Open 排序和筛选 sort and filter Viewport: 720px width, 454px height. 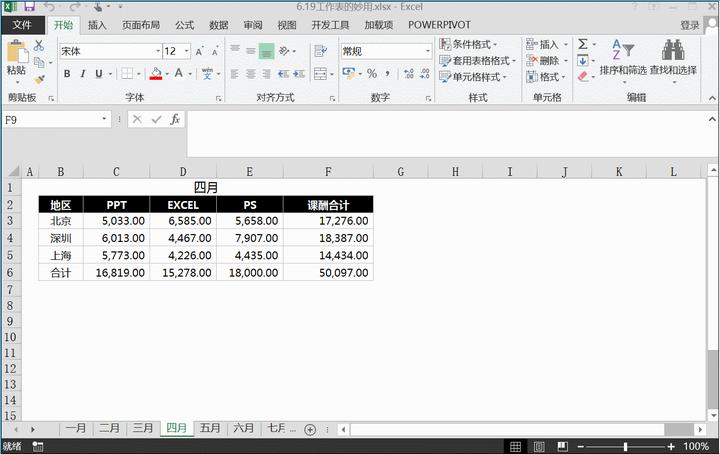click(x=623, y=59)
